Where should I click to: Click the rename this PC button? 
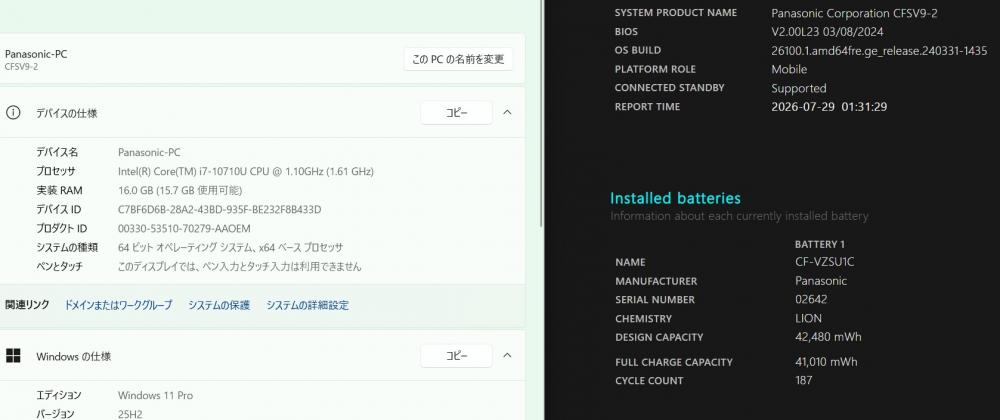[458, 59]
